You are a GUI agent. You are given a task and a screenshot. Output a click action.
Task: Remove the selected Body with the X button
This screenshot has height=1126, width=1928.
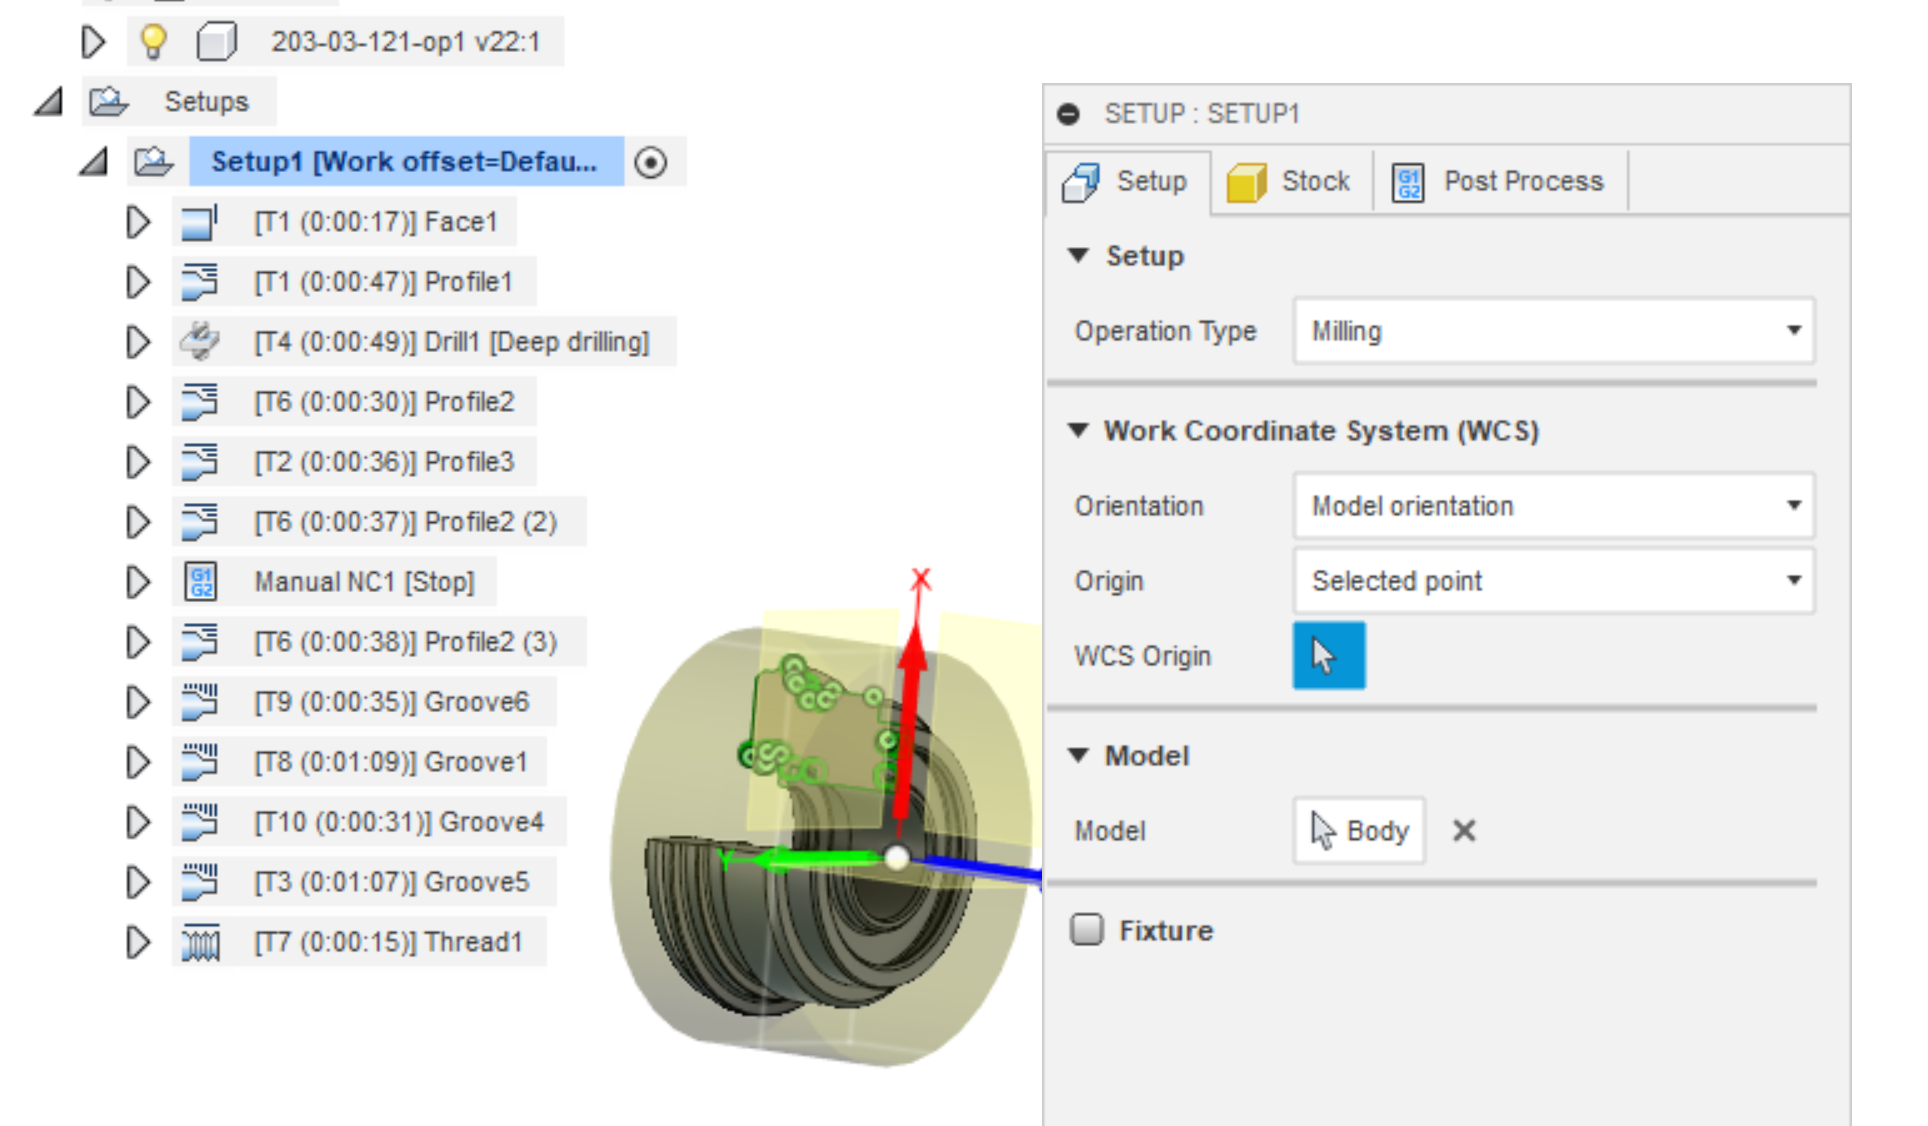click(1463, 830)
